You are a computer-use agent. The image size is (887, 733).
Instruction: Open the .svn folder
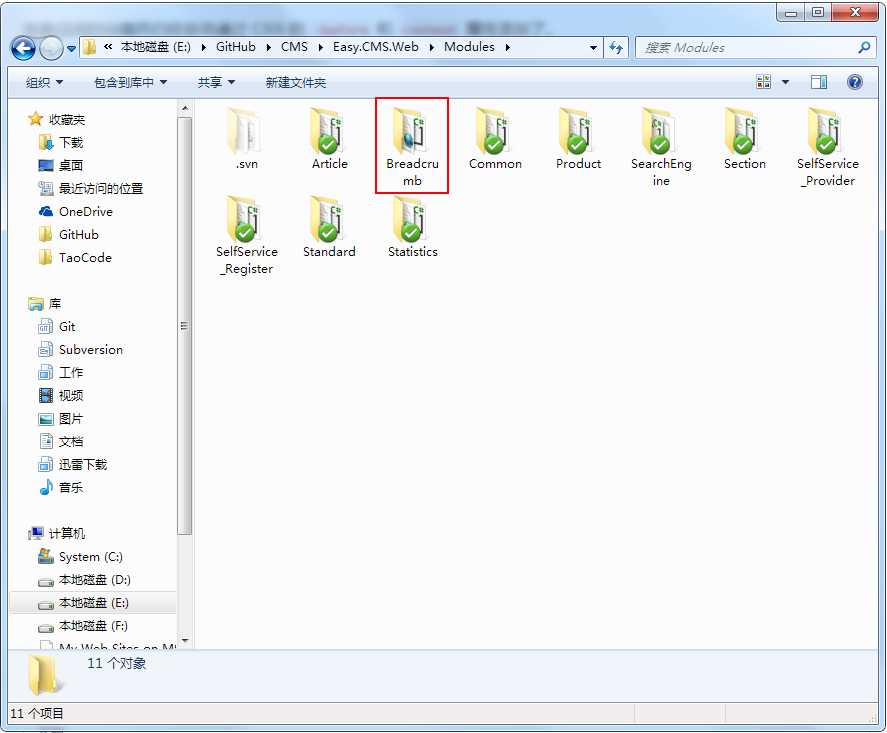point(247,139)
